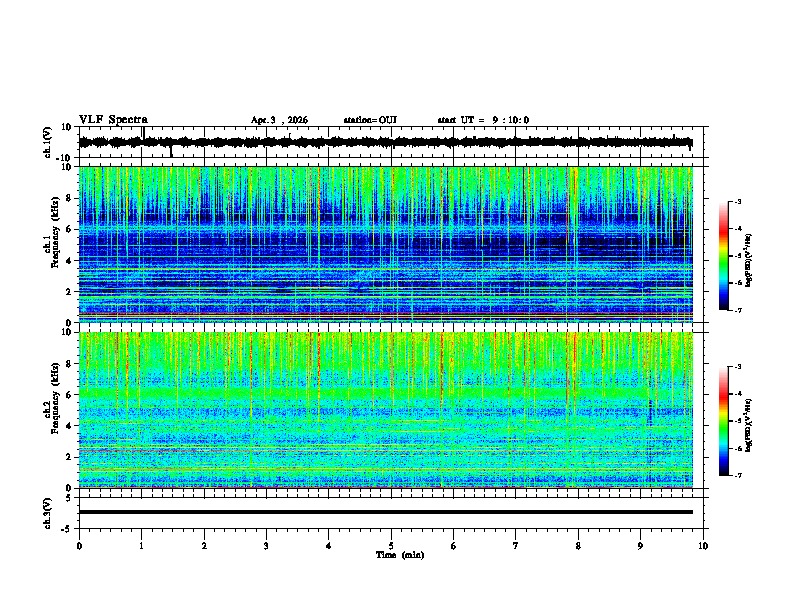Click the time axis tick label "4"
792x612 pixels.
pyautogui.click(x=329, y=546)
